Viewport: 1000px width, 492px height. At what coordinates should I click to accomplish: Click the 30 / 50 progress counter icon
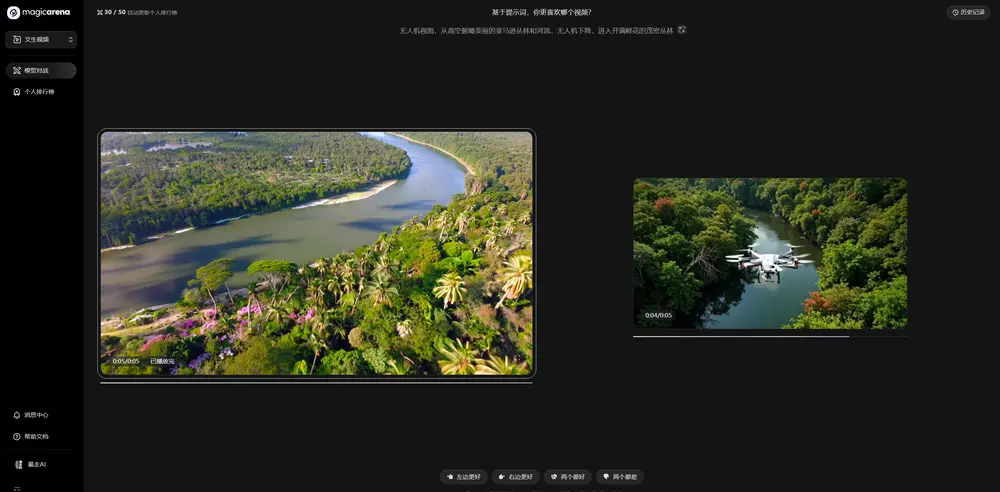(x=100, y=12)
